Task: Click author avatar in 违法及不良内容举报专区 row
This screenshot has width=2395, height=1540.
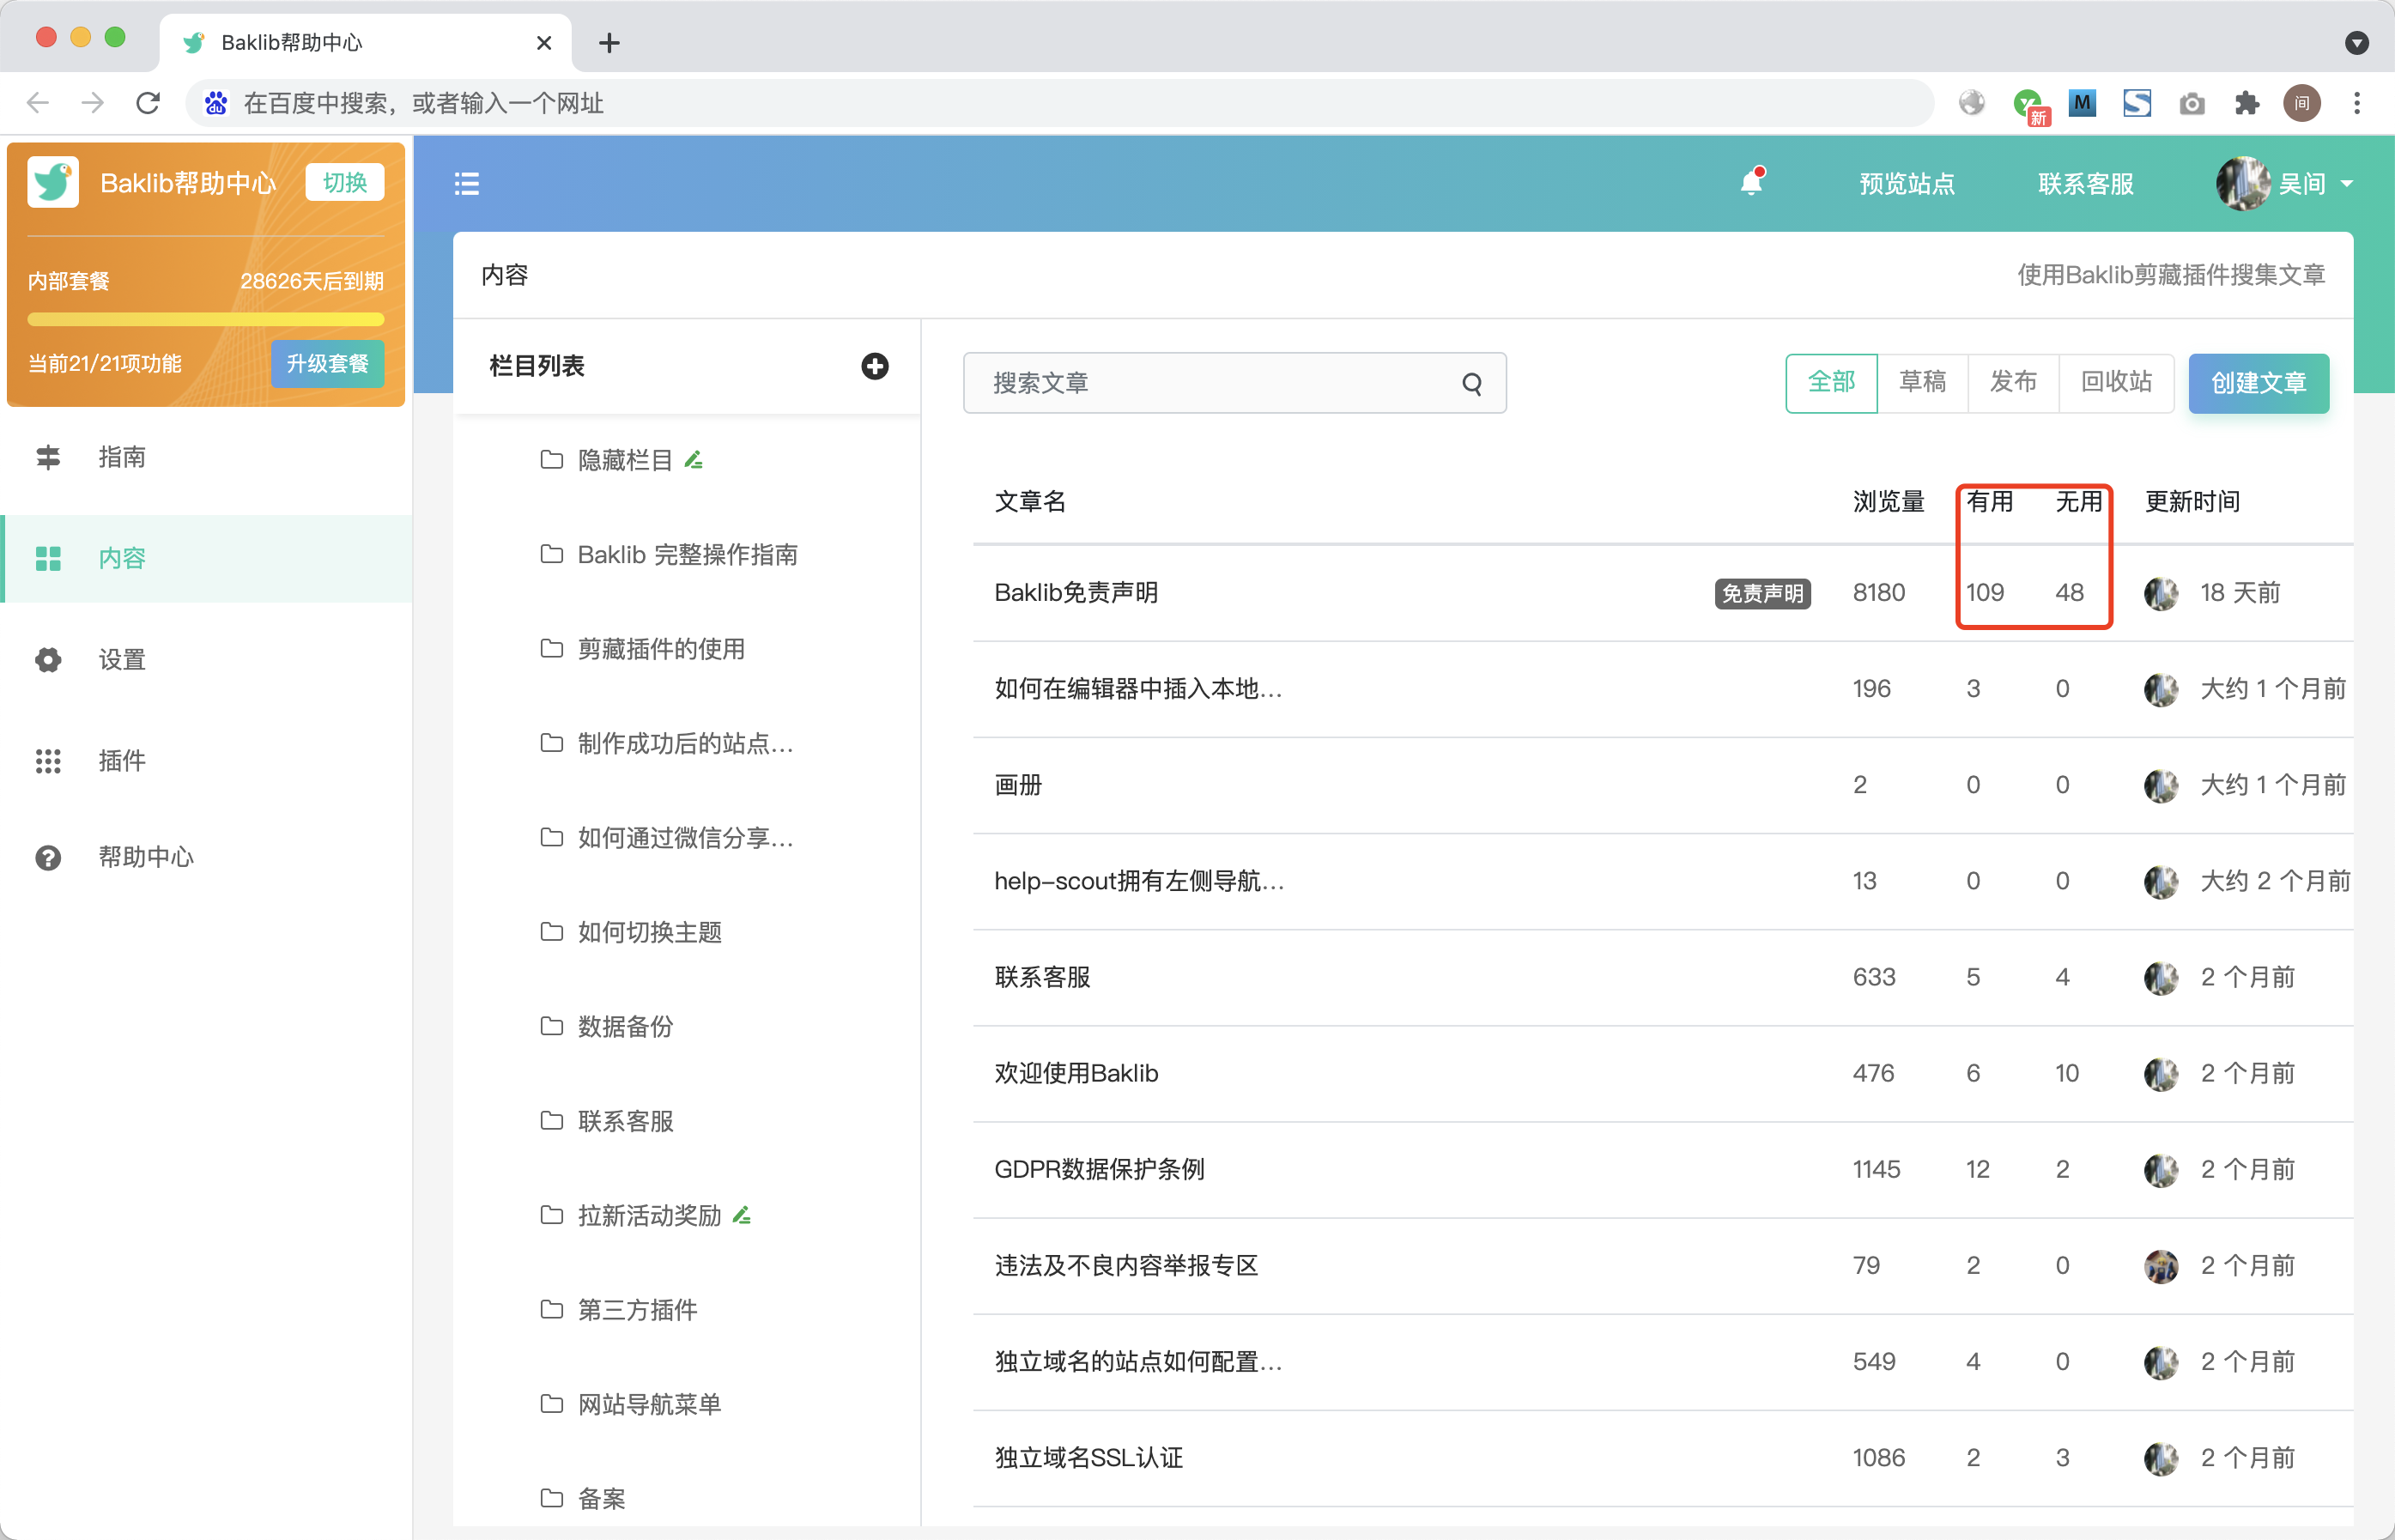Action: pos(2162,1267)
